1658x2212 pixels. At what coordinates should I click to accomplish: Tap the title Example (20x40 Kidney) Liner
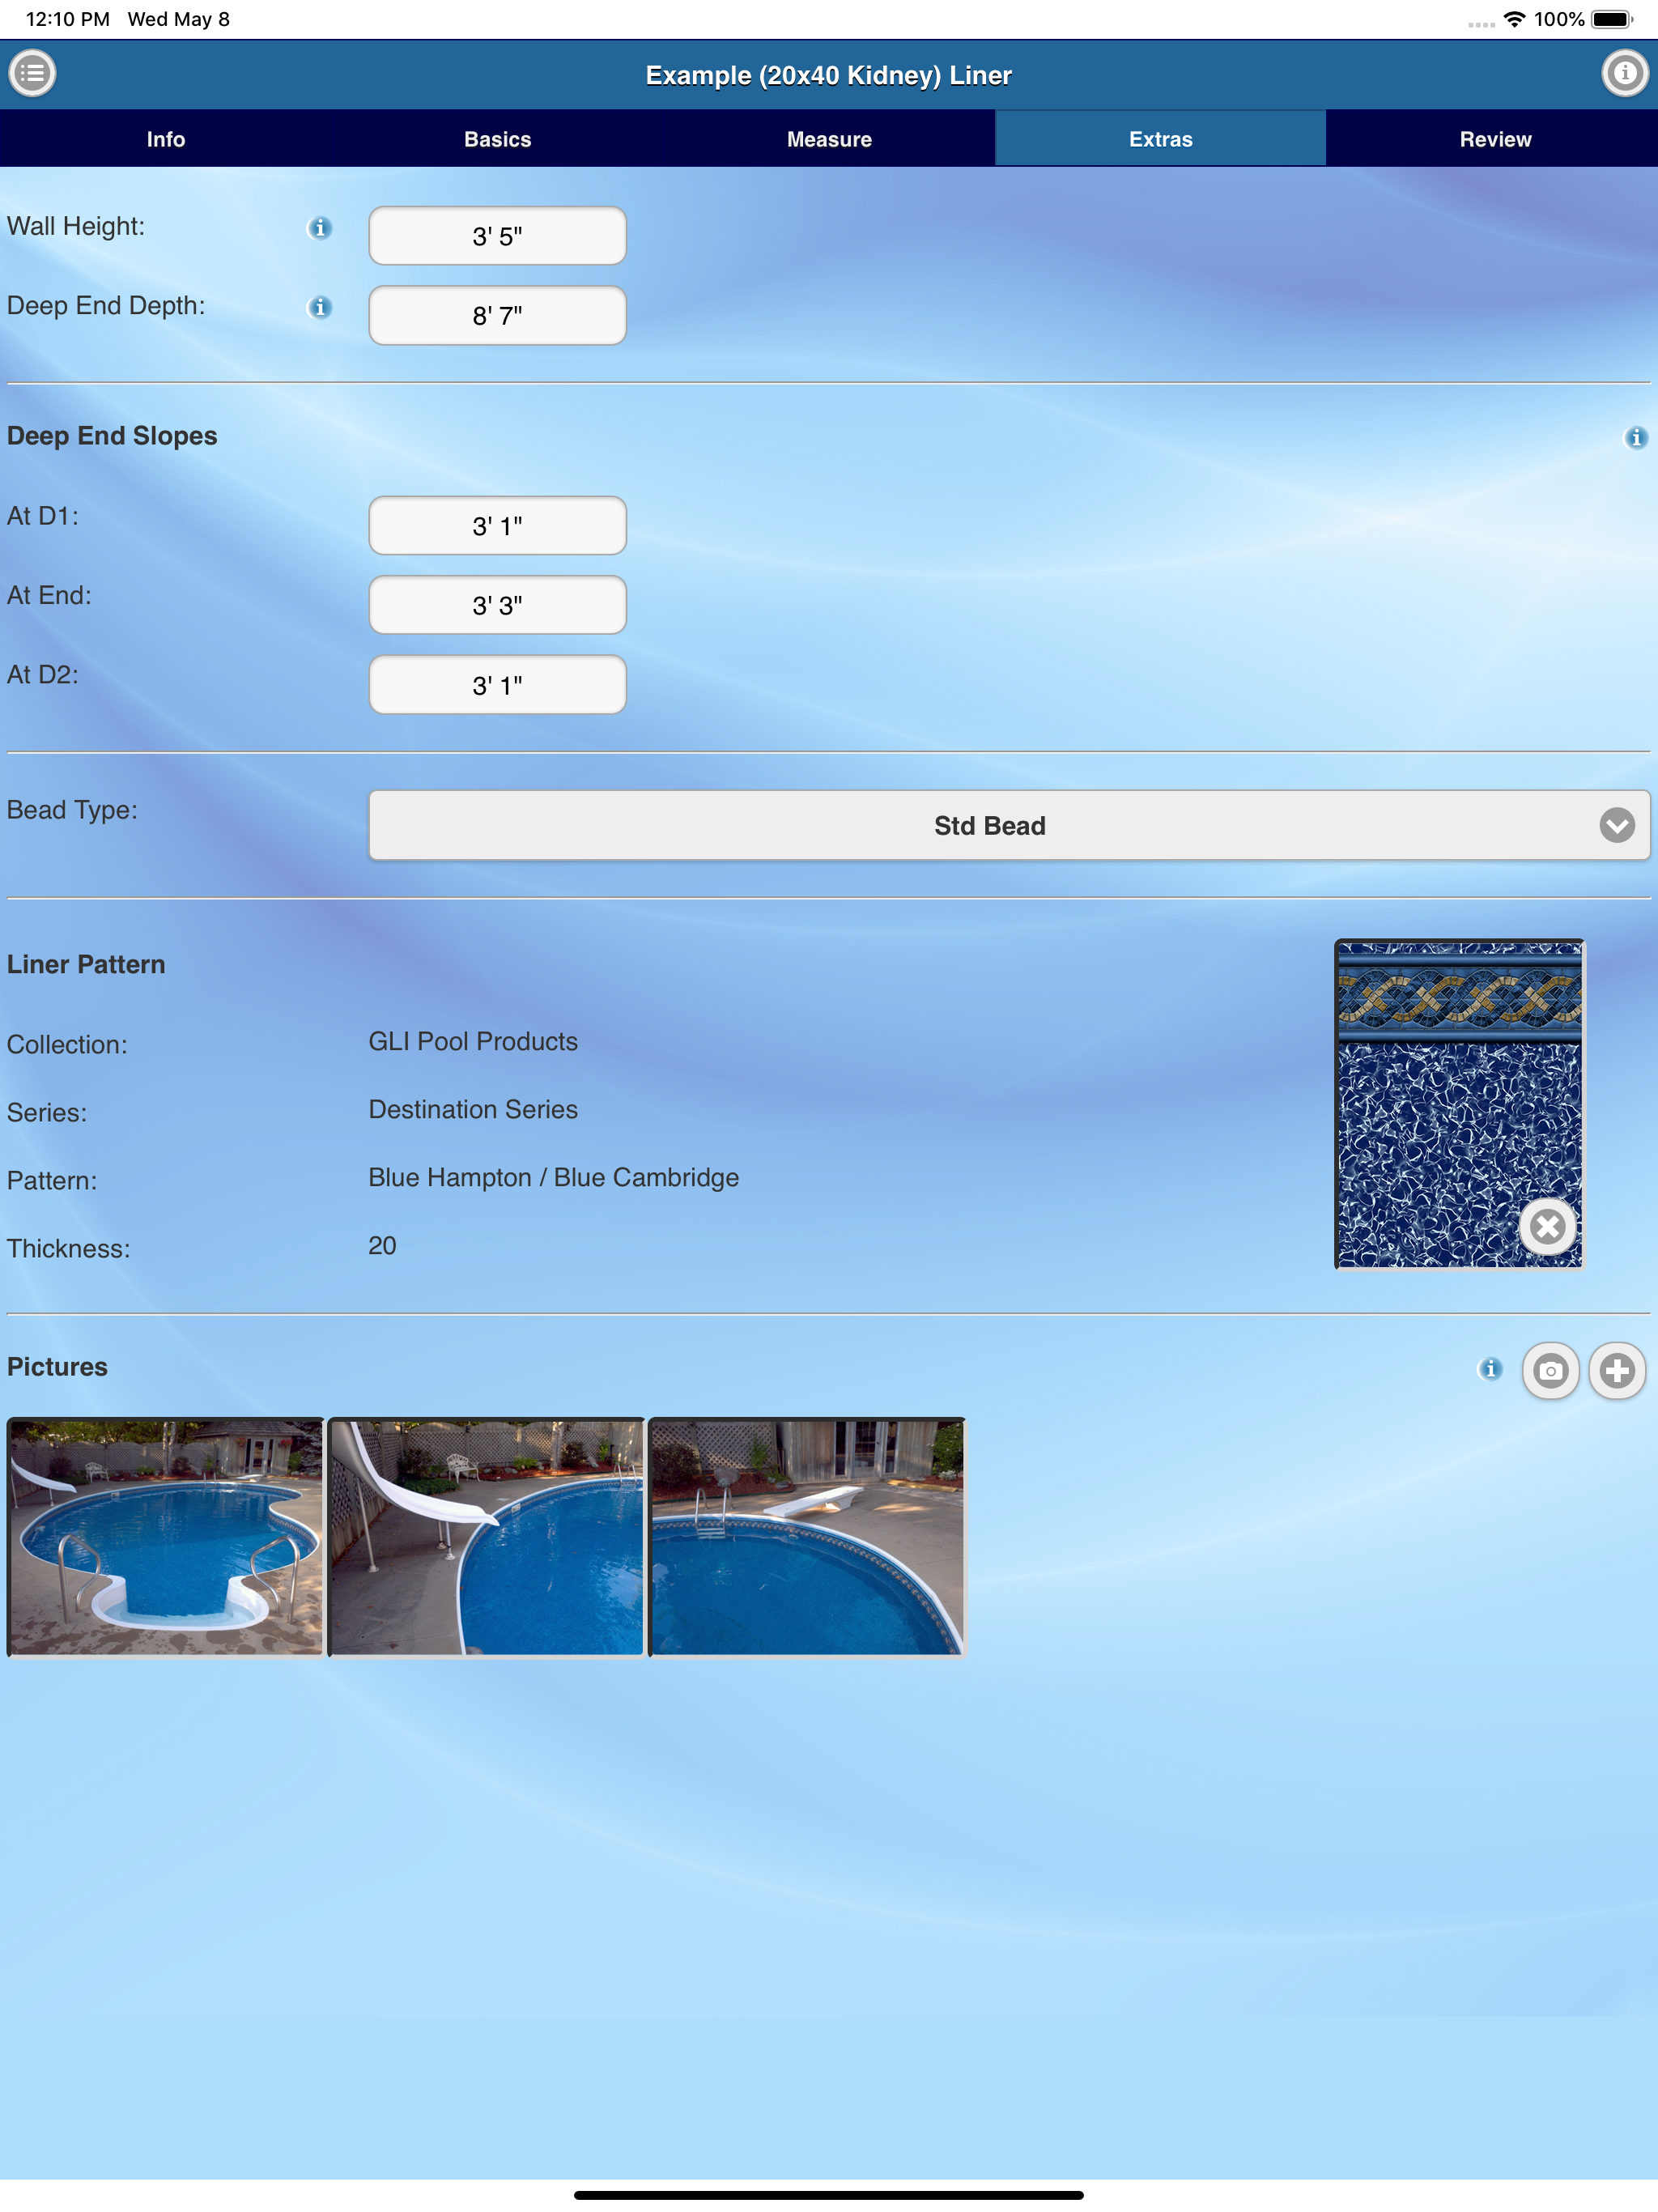pos(829,75)
